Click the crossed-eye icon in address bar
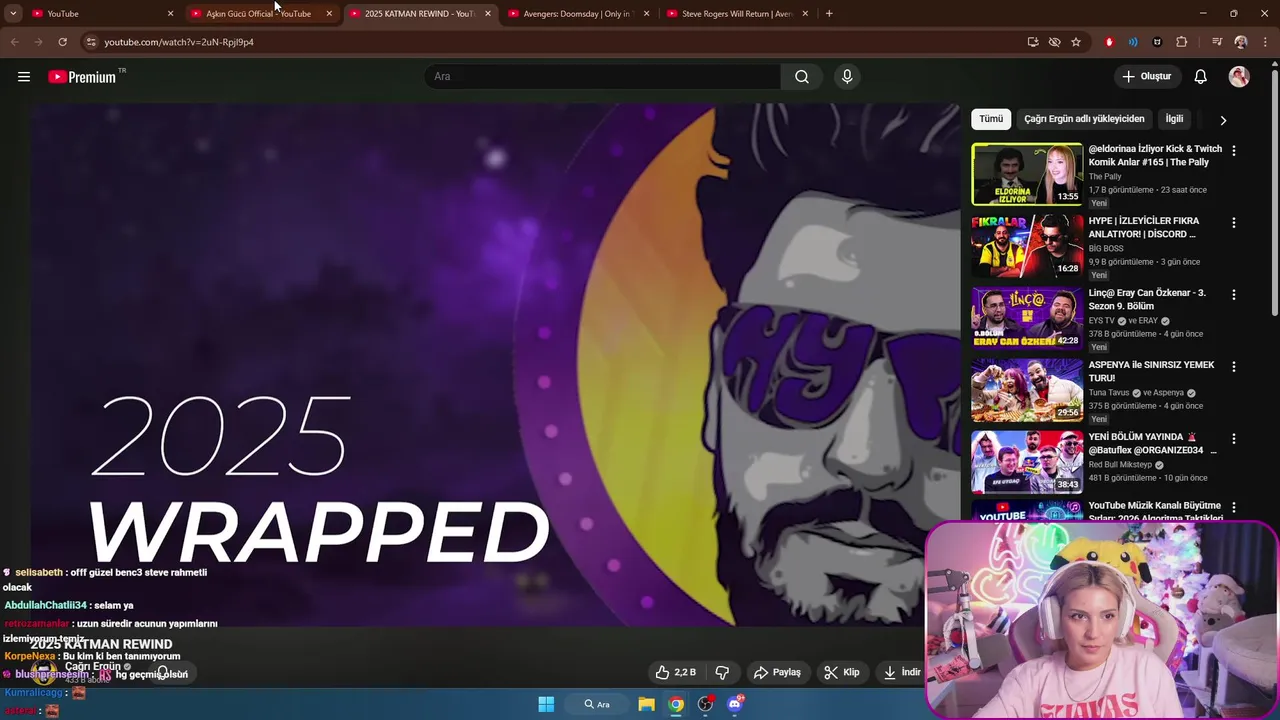1280x720 pixels. click(x=1054, y=42)
